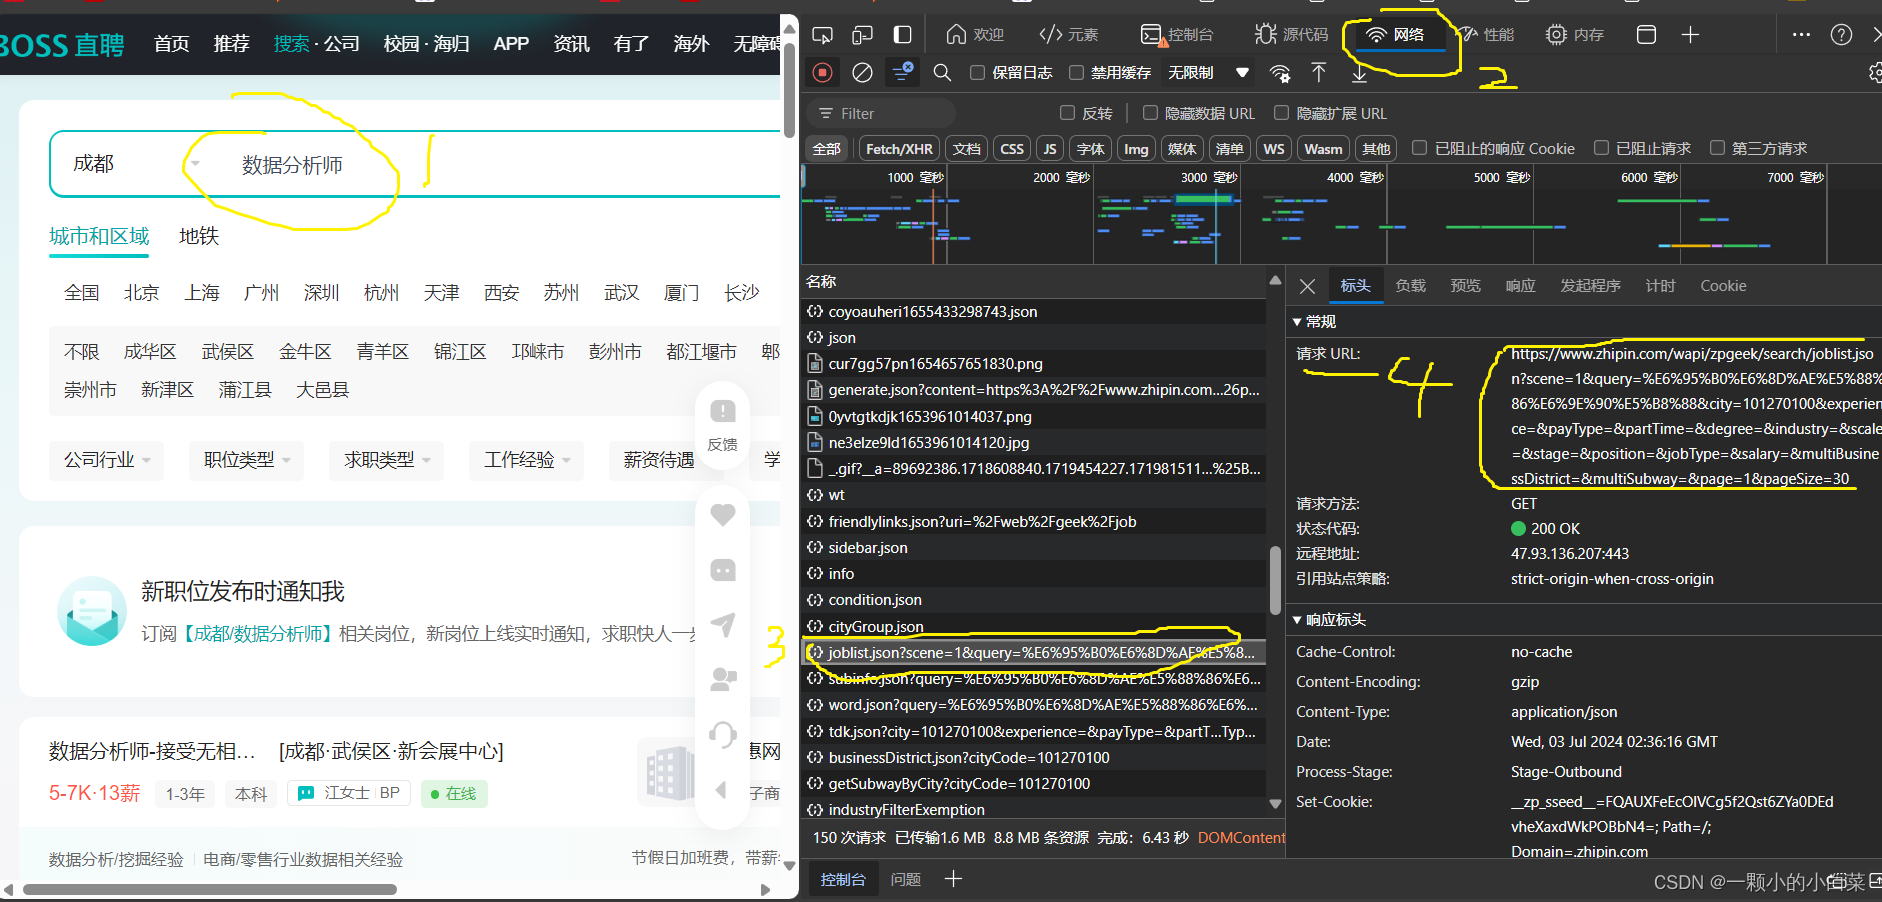Open the 预览 request detail tab
1882x902 pixels.
click(1465, 286)
